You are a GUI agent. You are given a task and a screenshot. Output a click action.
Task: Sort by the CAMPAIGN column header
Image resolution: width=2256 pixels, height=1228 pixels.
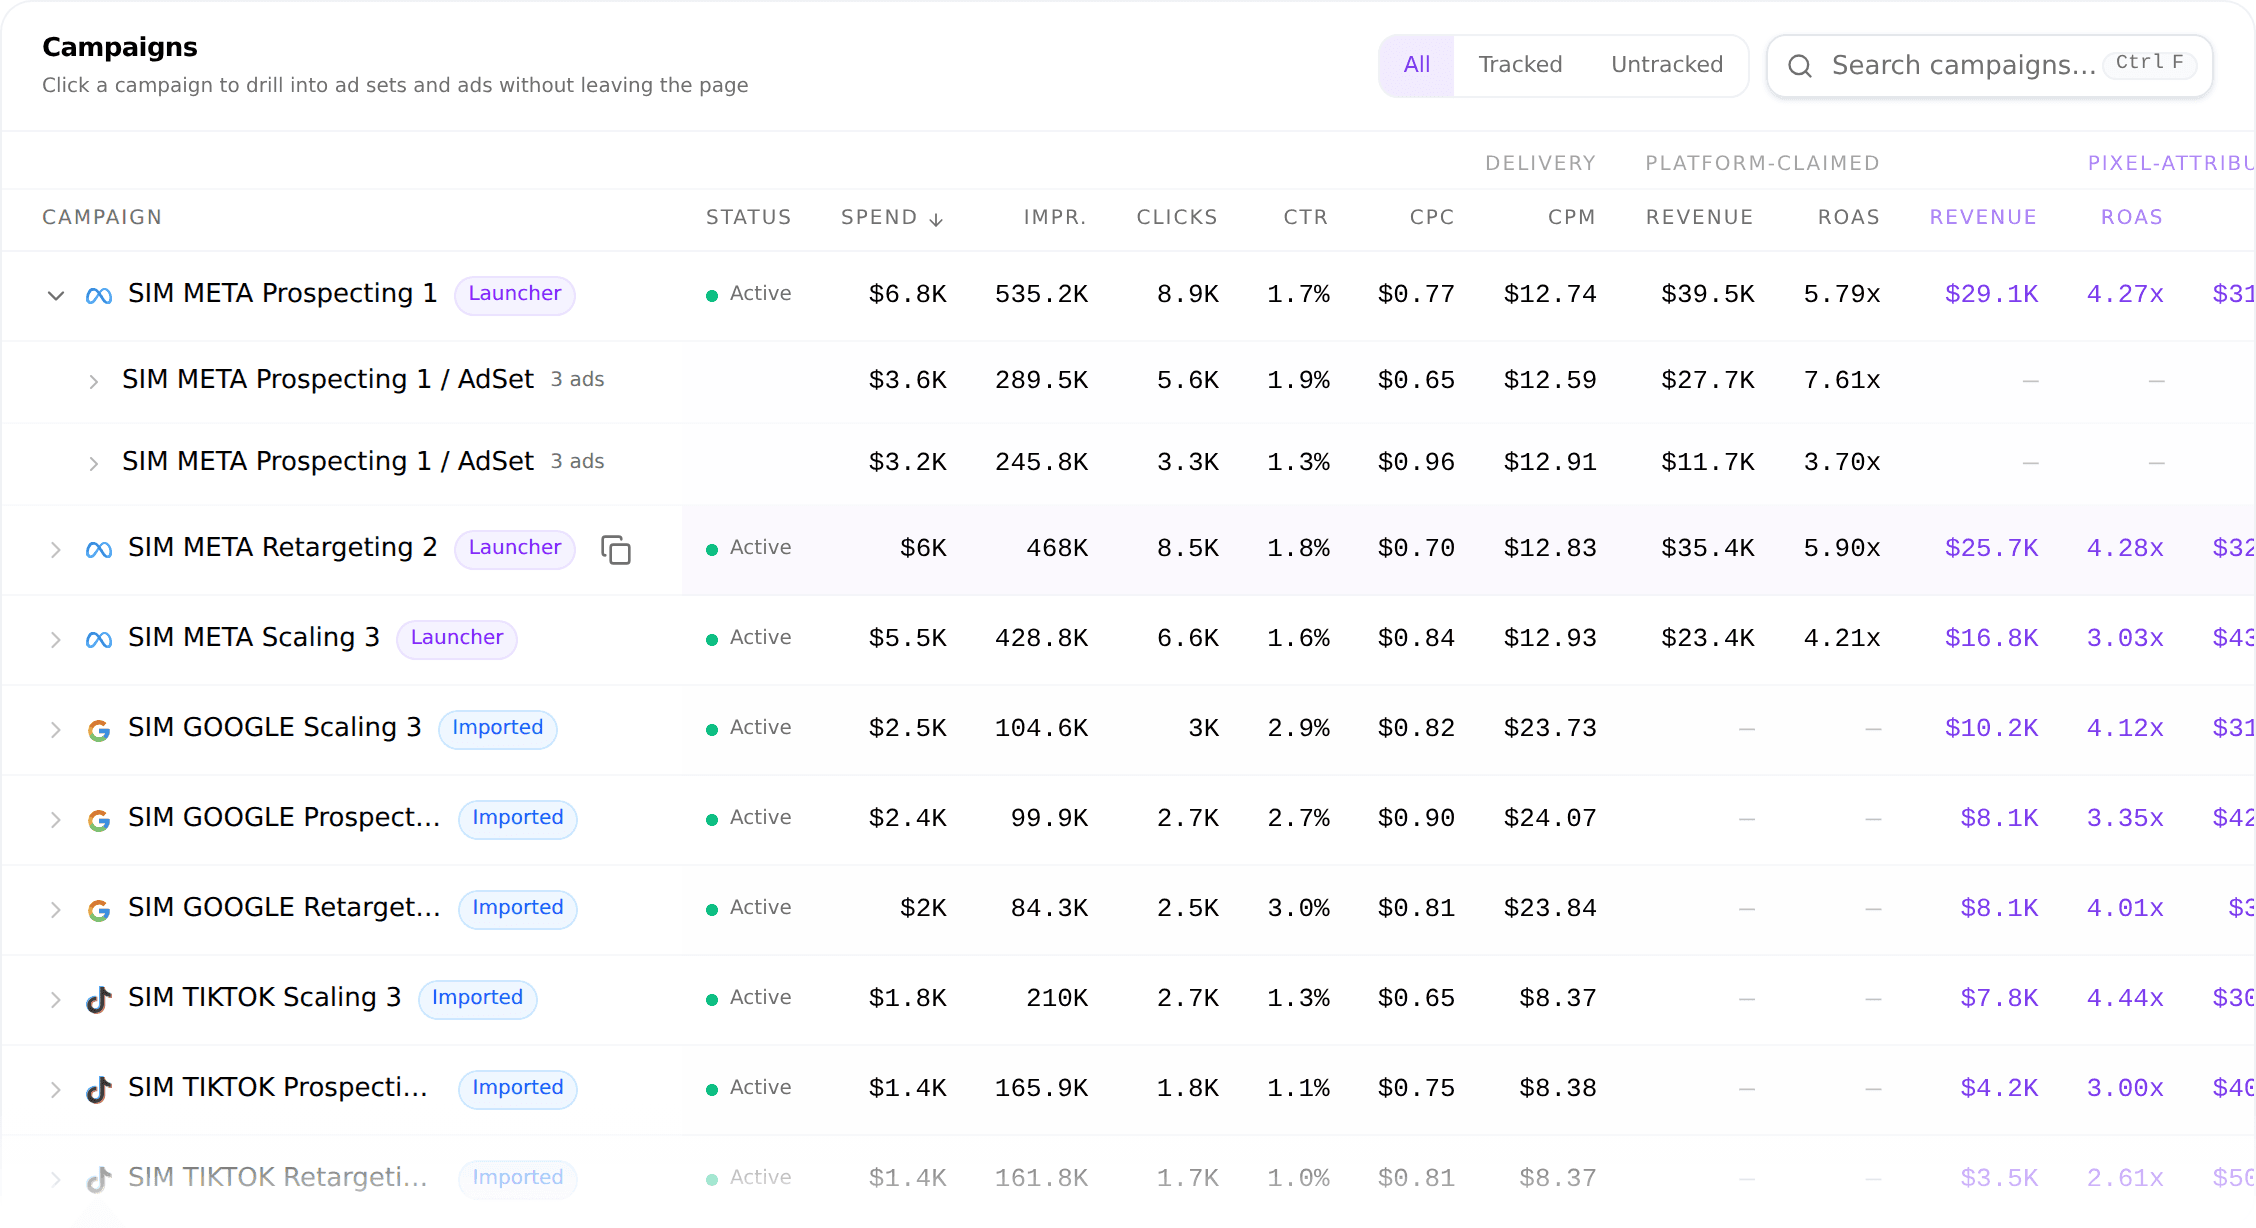point(102,217)
